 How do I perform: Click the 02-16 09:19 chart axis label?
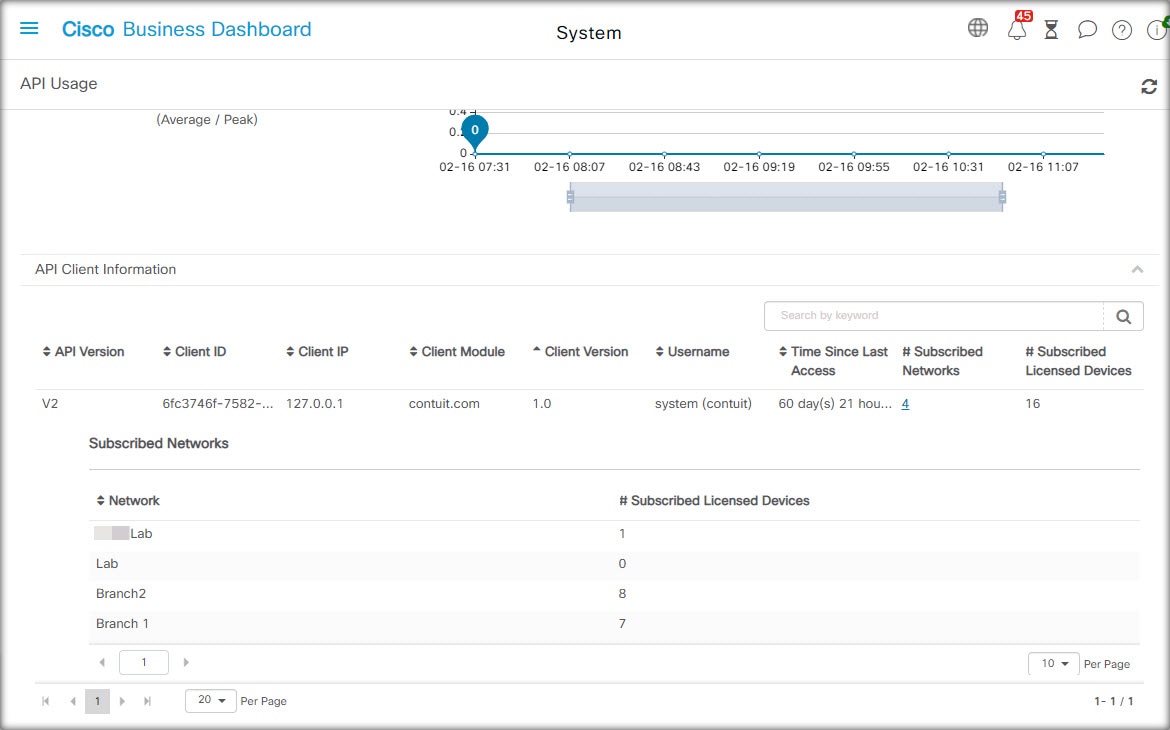click(759, 167)
